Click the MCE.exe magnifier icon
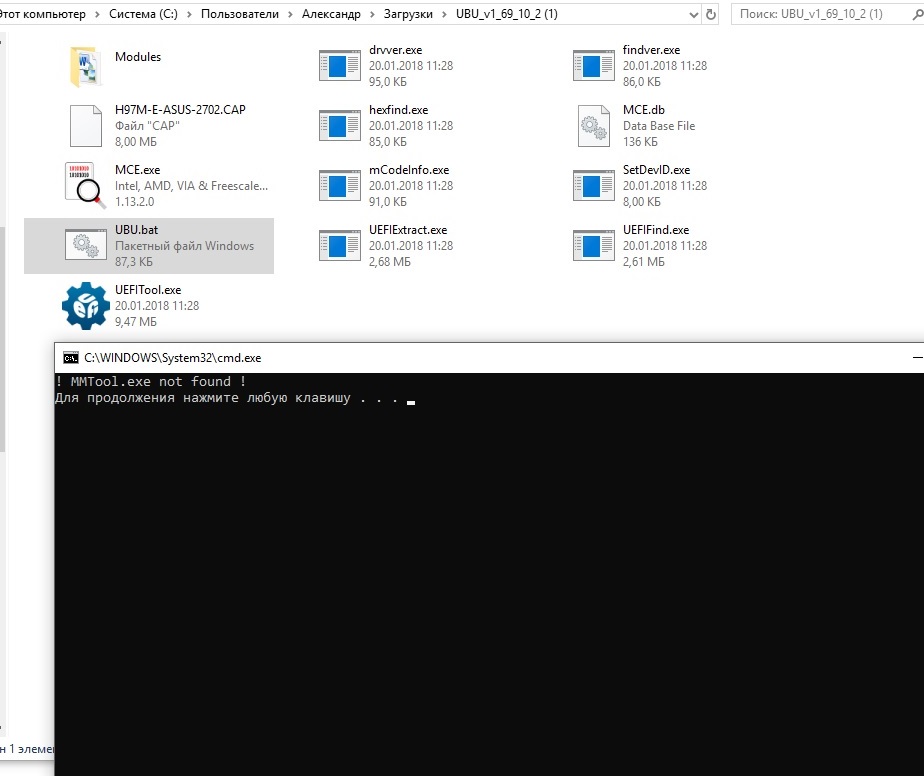 [85, 186]
